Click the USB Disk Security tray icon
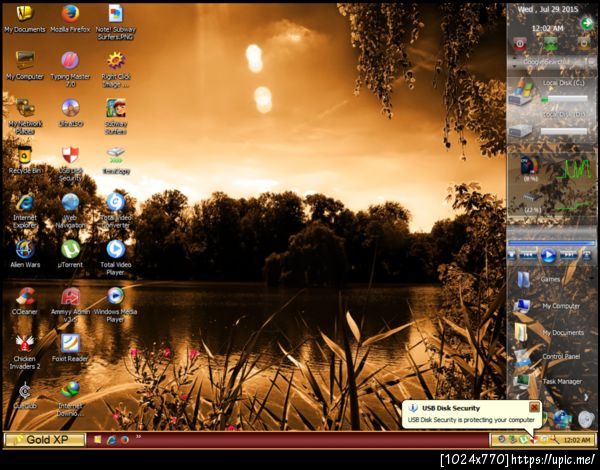This screenshot has height=470, width=600. tap(535, 440)
